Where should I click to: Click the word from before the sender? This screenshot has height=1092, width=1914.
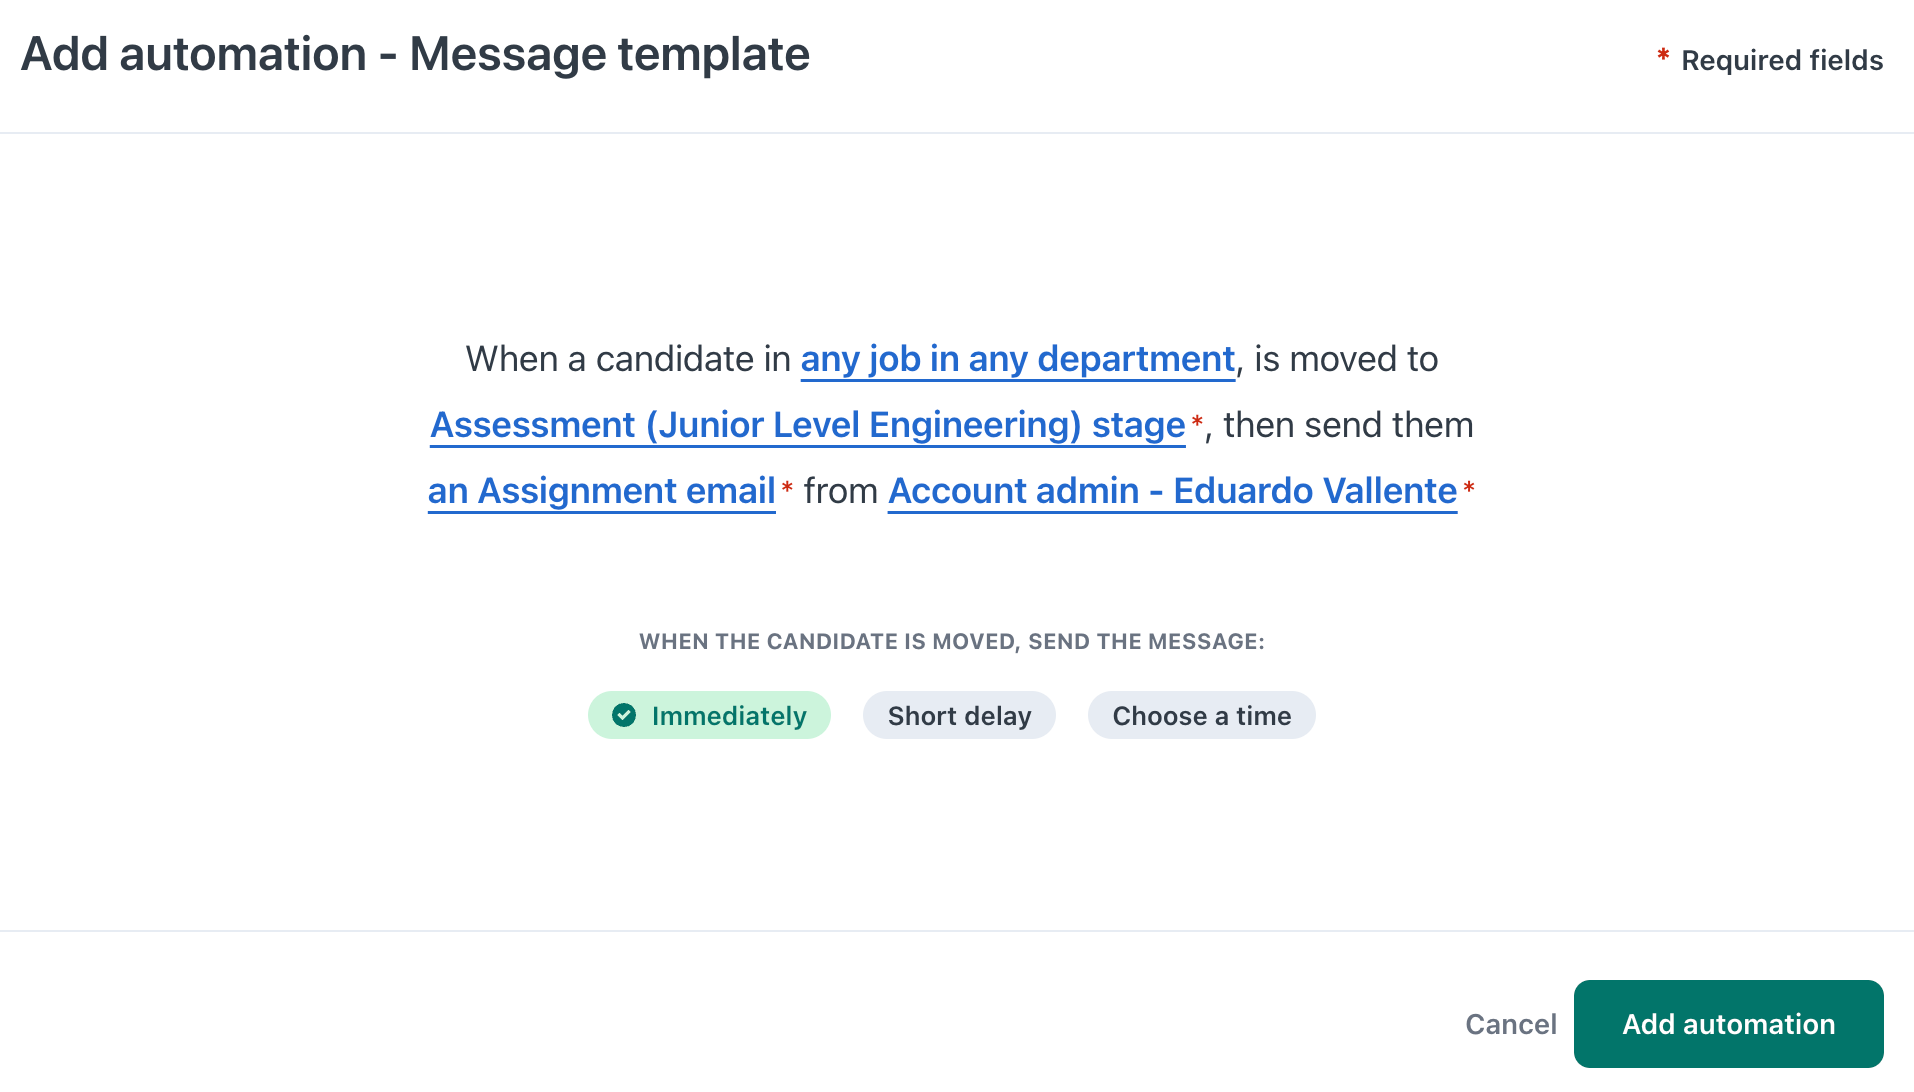(840, 491)
